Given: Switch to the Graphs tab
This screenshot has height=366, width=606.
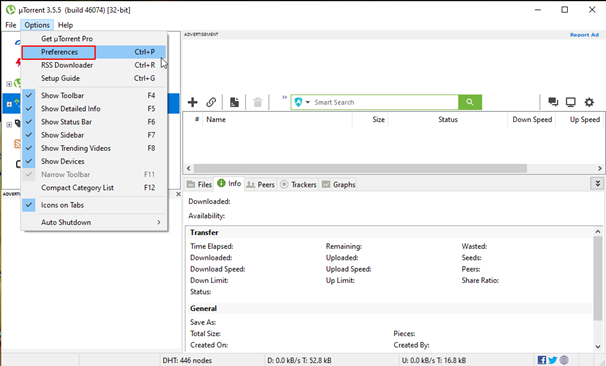Looking at the screenshot, I should click(x=339, y=184).
